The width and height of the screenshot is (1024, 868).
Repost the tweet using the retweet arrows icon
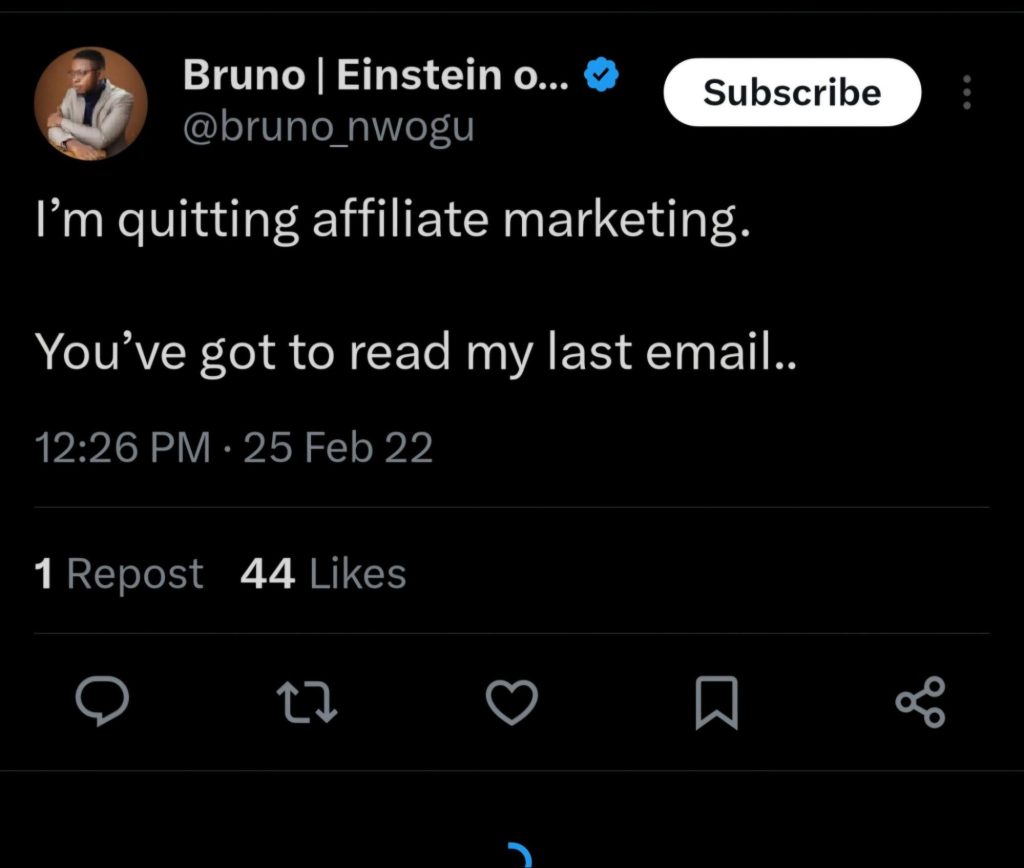click(x=308, y=701)
